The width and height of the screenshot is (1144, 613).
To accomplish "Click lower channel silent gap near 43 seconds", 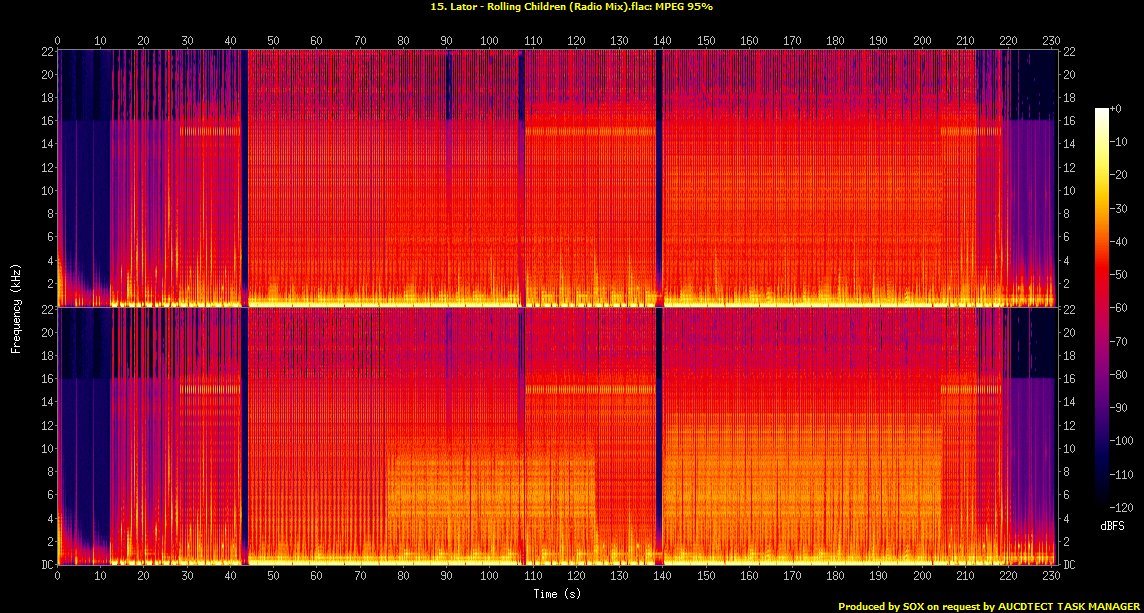I will click(244, 430).
